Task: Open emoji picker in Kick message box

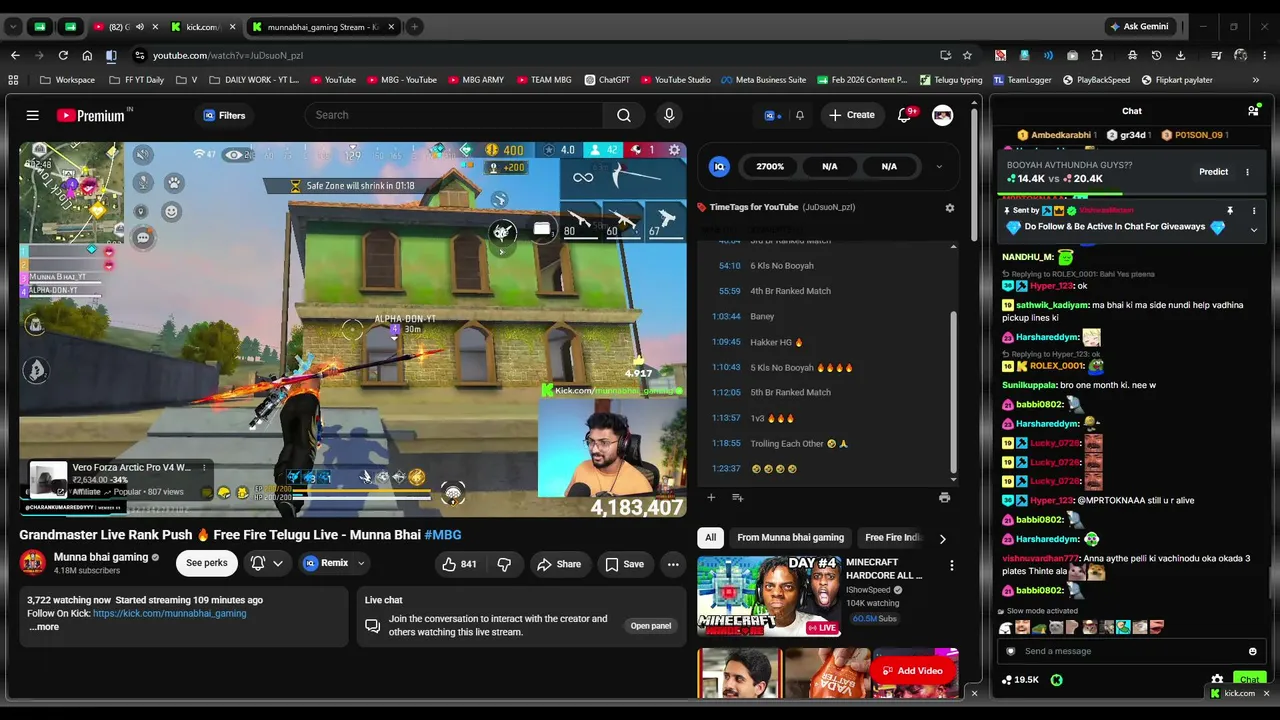Action: click(1252, 651)
